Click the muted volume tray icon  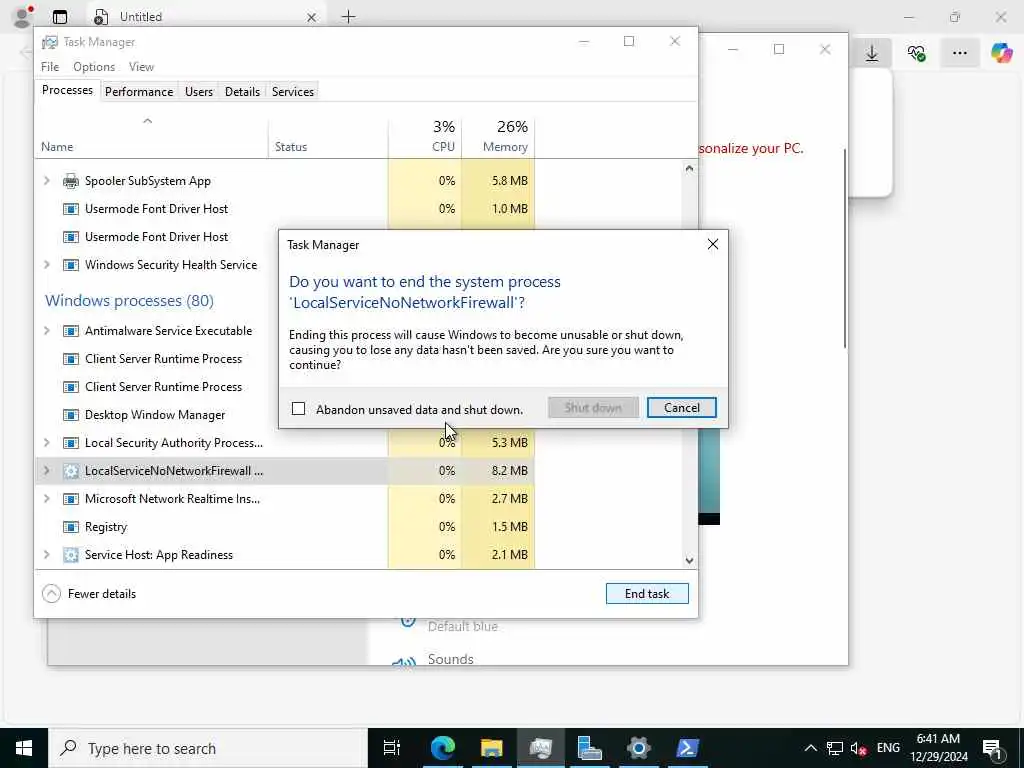858,748
